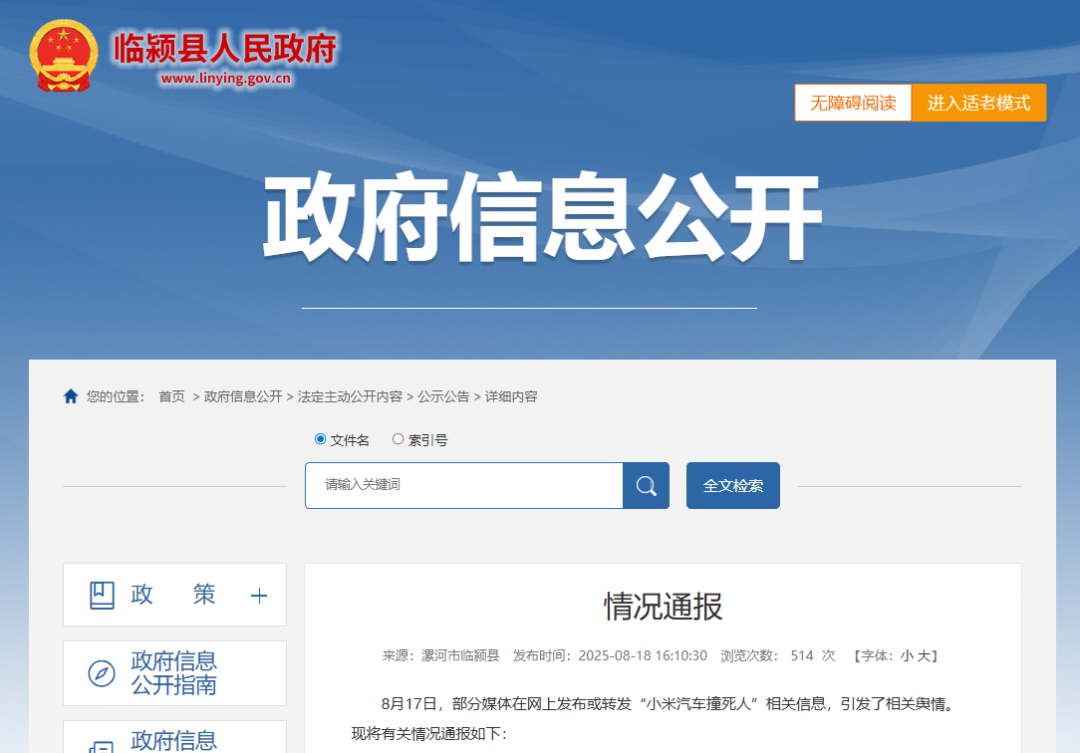Expand the 政策 panel via plus icon
1080x753 pixels.
pos(259,594)
